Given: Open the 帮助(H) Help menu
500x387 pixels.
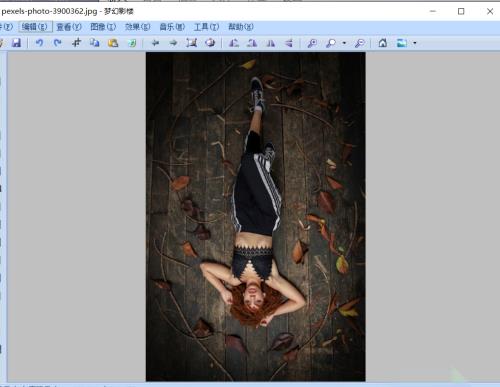Looking at the screenshot, I should (x=241, y=27).
